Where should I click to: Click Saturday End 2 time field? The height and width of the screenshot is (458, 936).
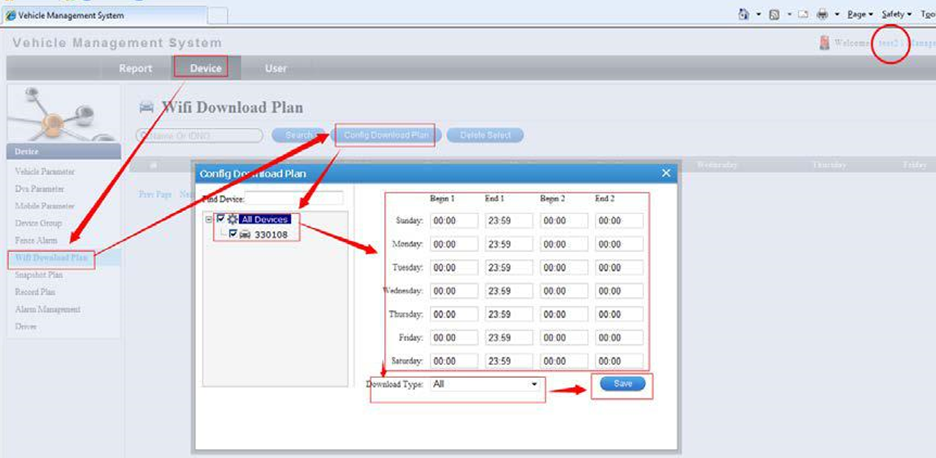(x=619, y=361)
